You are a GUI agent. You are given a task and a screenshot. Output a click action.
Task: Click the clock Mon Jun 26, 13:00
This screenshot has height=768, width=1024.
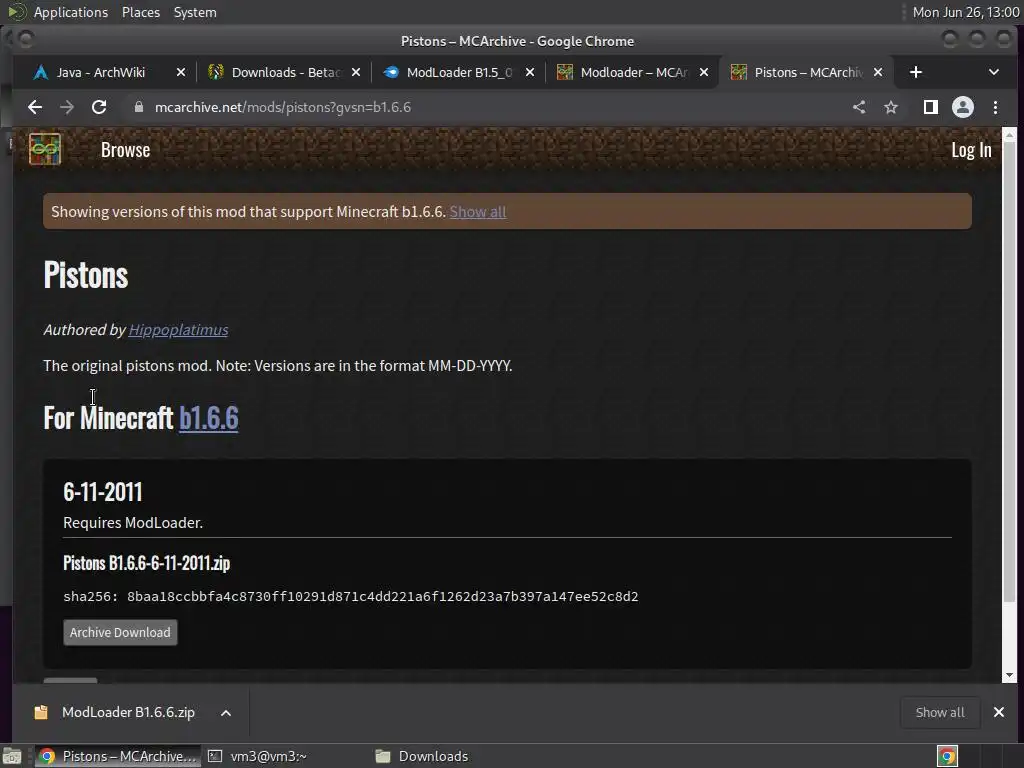pyautogui.click(x=966, y=12)
